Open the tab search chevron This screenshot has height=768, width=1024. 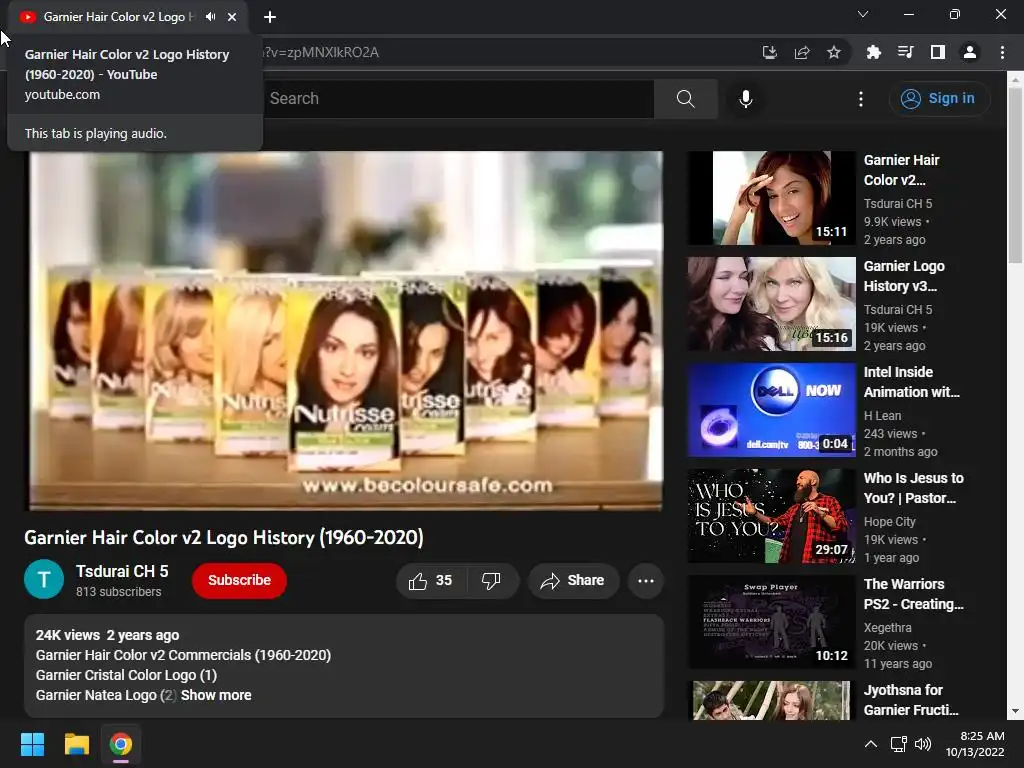(x=863, y=14)
